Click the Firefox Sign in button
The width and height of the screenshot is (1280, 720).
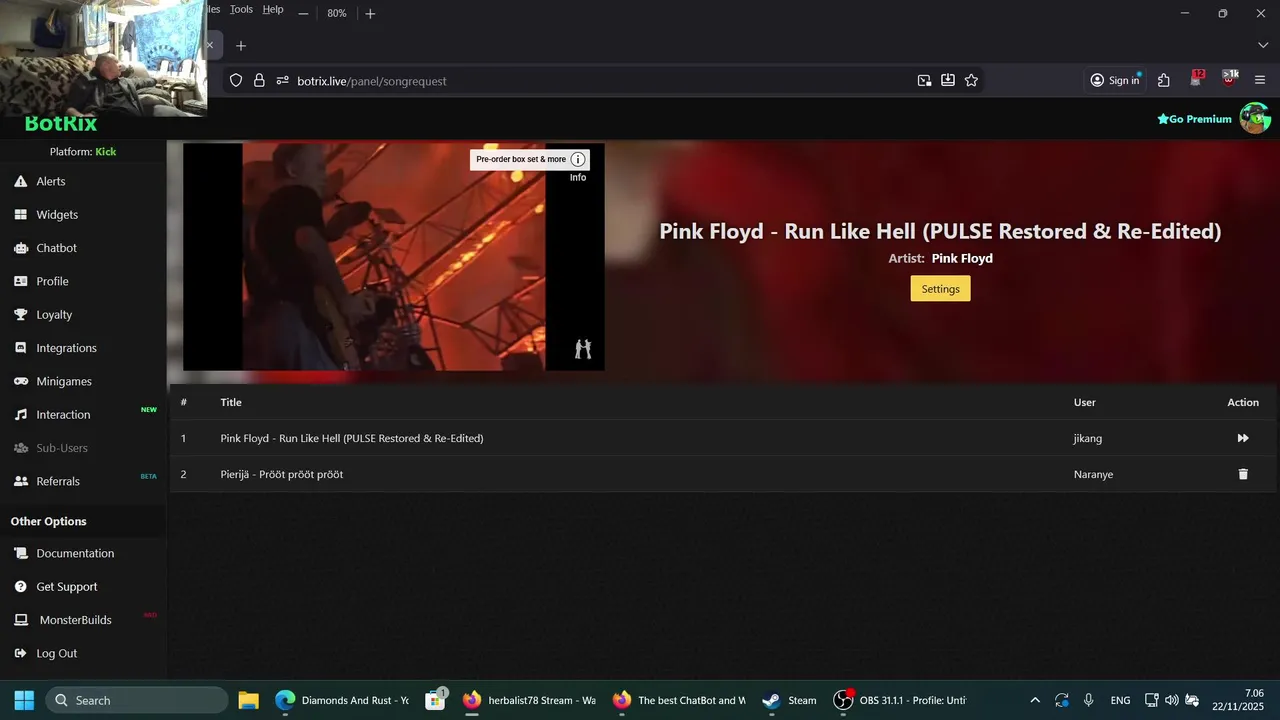click(1115, 81)
